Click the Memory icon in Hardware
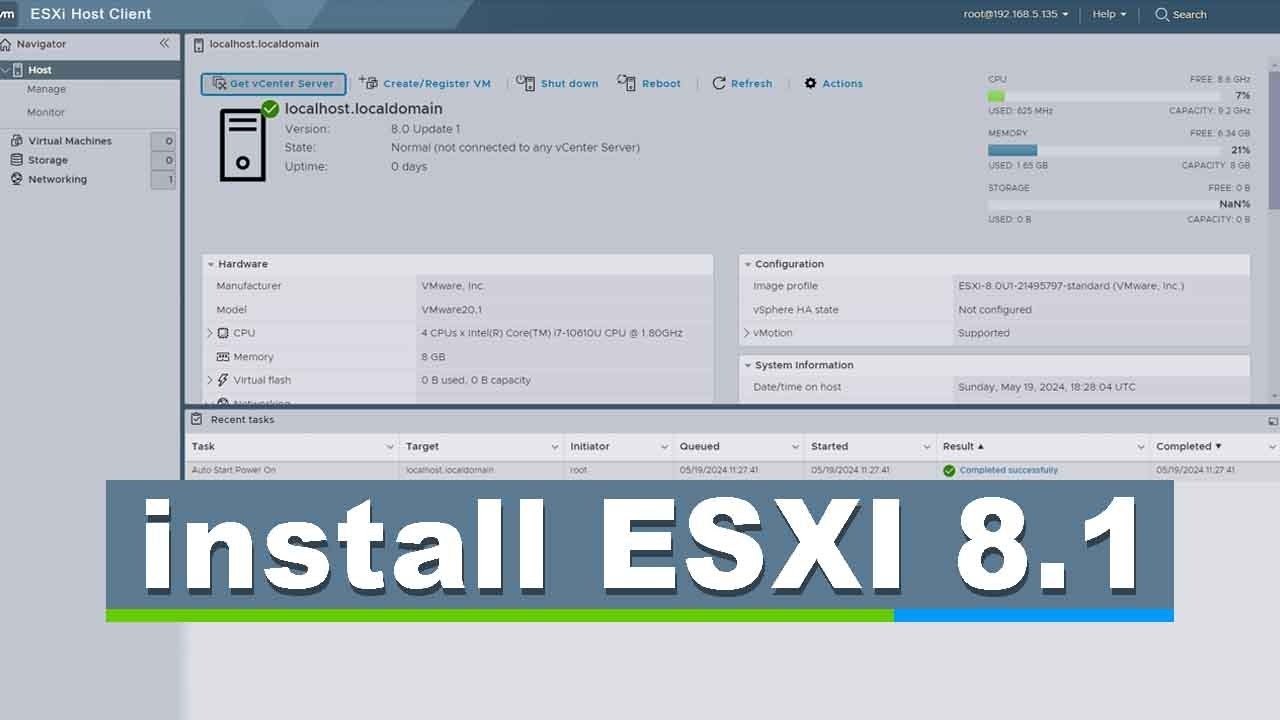Screen dimensions: 1280x720 (x=223, y=357)
